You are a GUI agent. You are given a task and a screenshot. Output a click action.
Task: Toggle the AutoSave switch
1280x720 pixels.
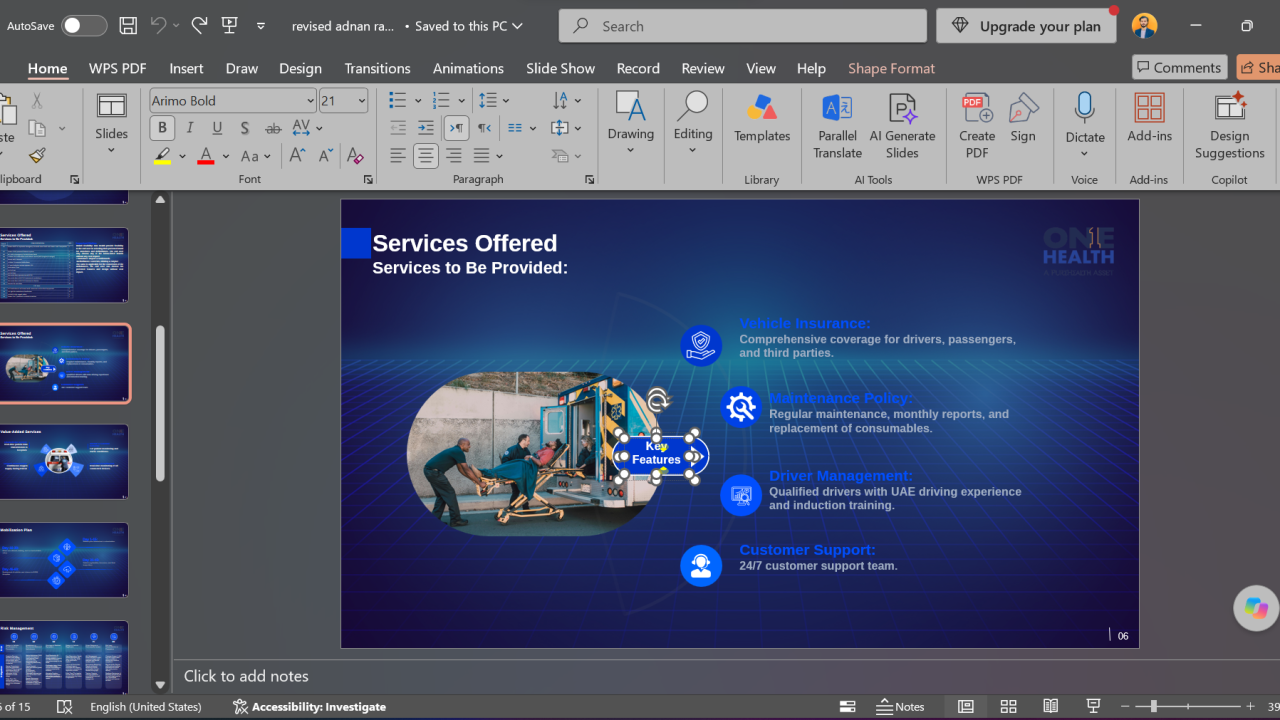pyautogui.click(x=83, y=26)
